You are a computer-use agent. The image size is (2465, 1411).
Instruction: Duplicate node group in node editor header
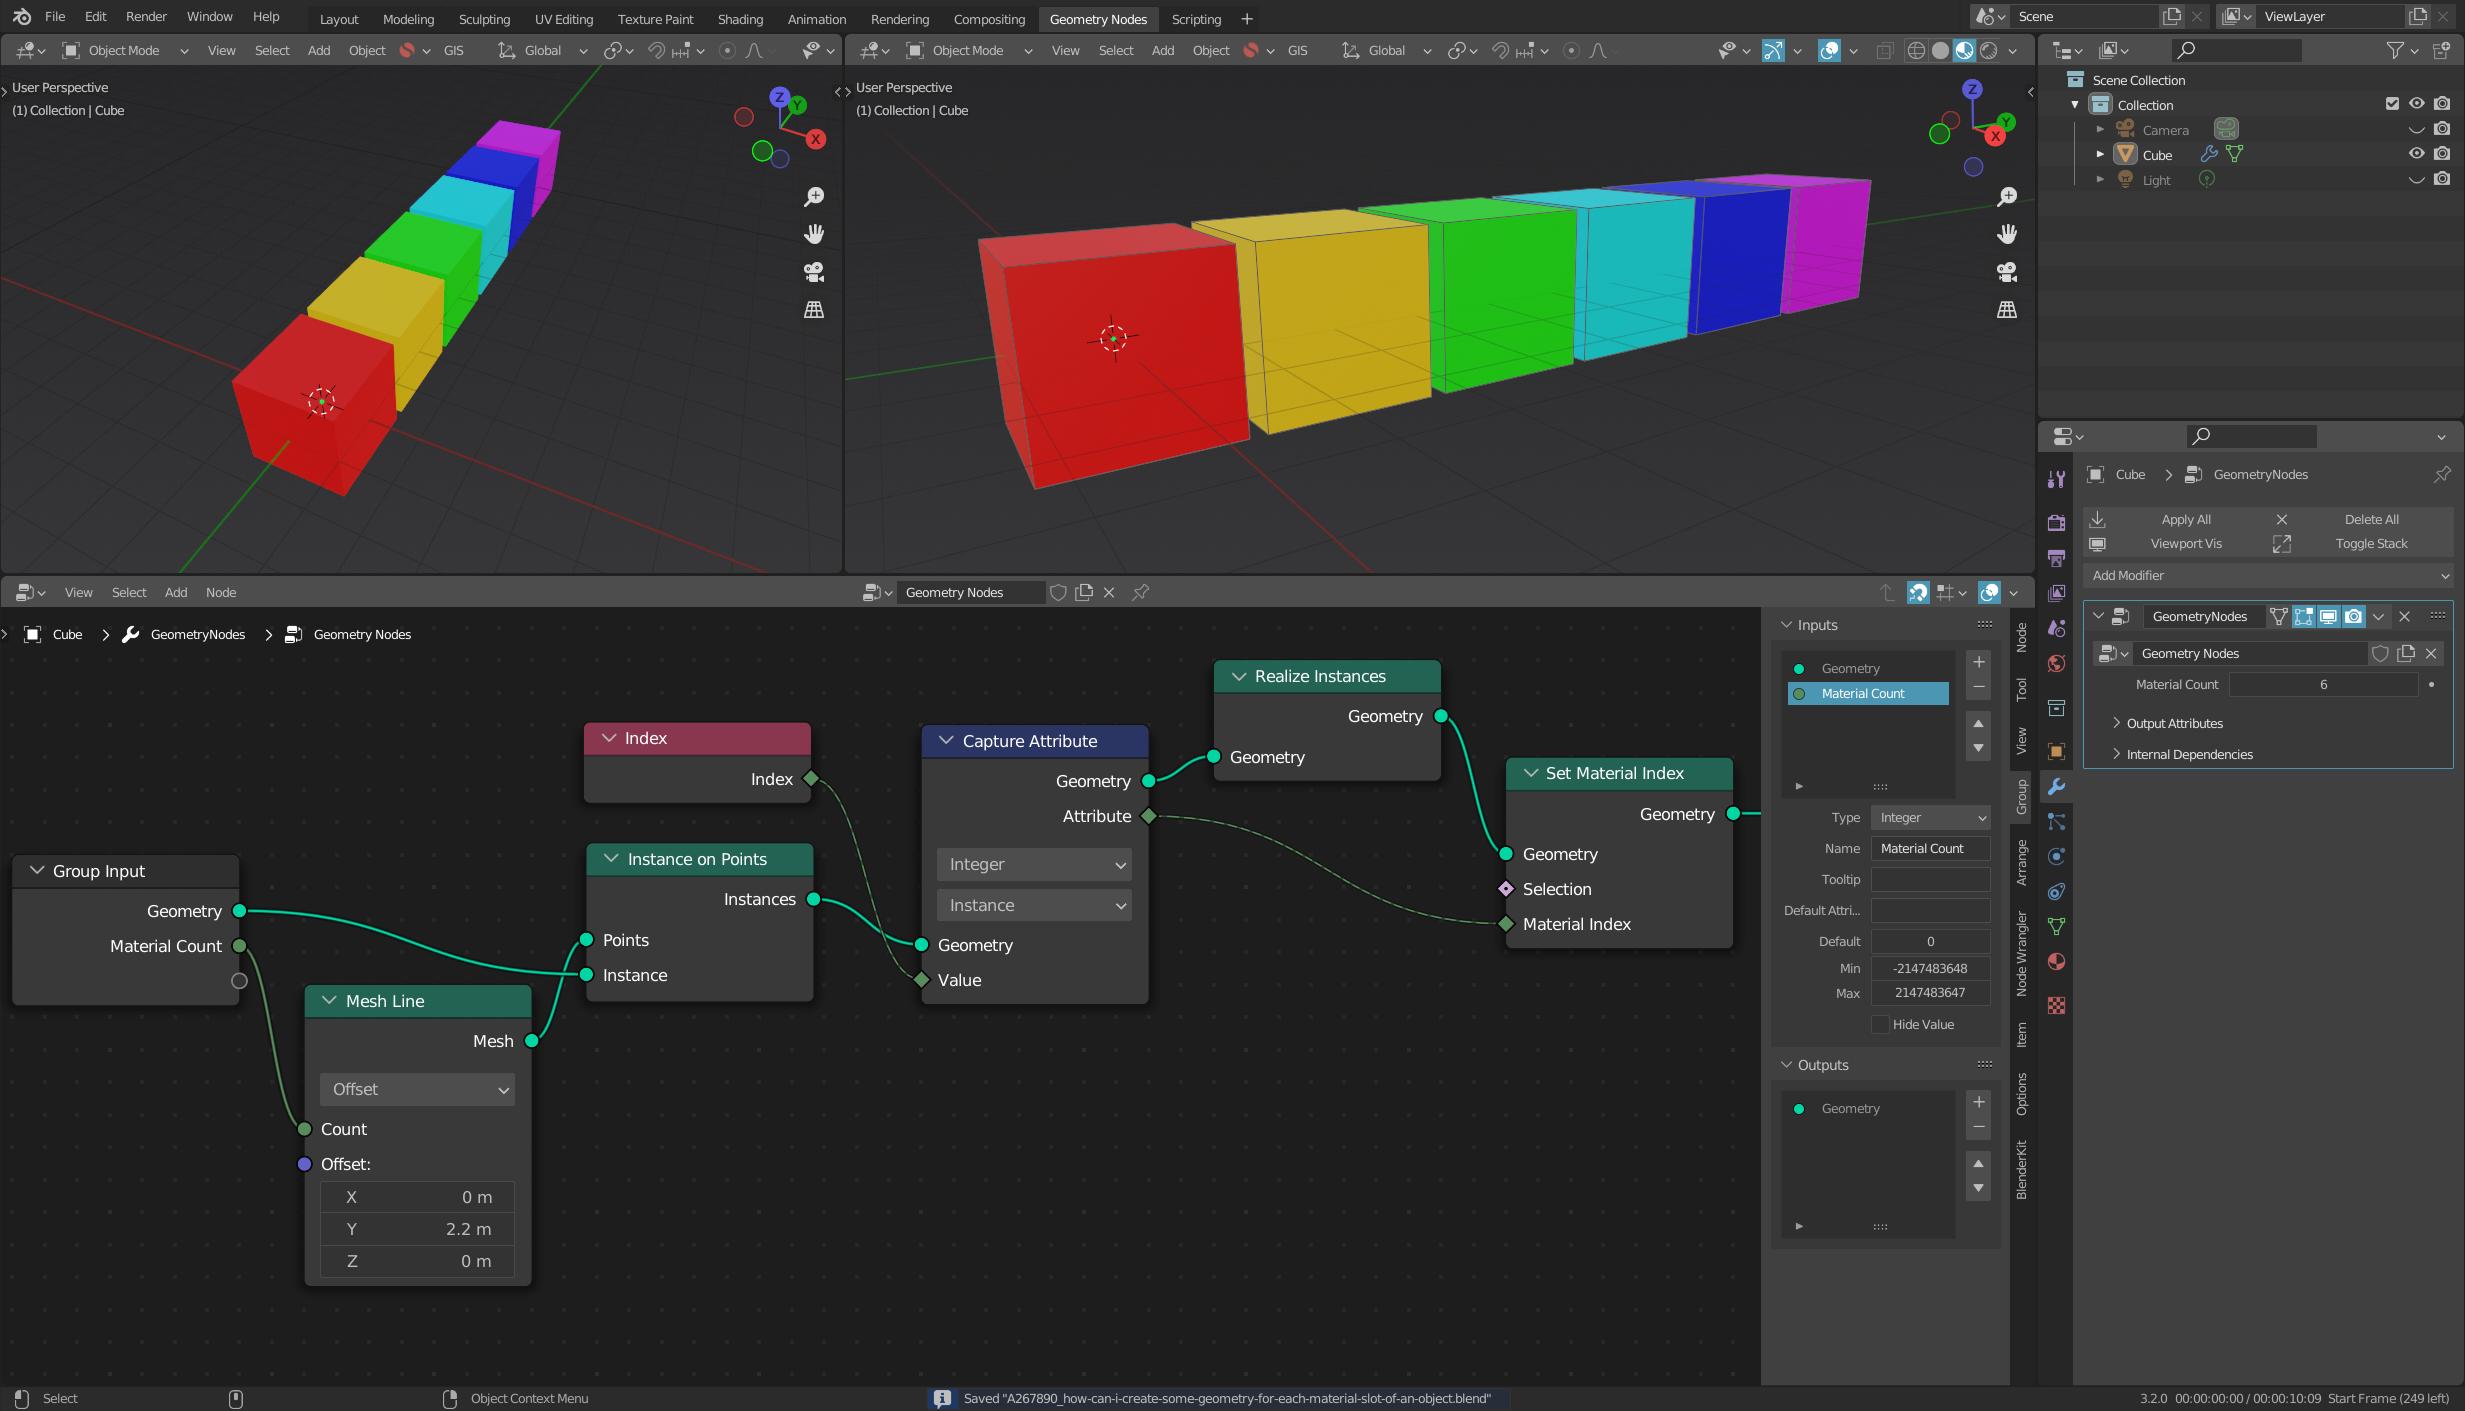tap(1084, 592)
